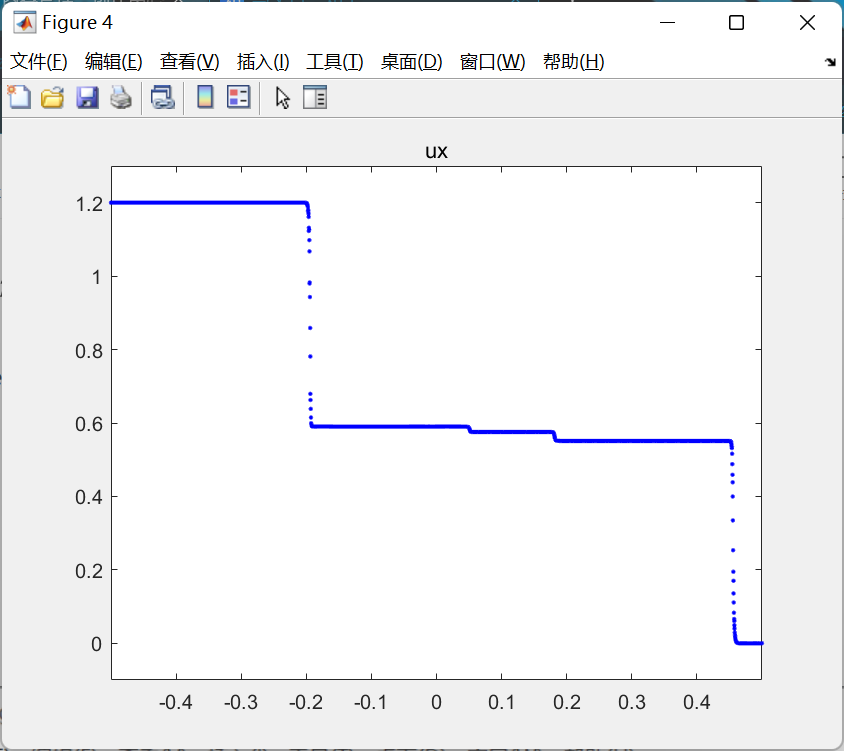Open the 编辑 menu
The image size is (844, 751).
pyautogui.click(x=113, y=61)
